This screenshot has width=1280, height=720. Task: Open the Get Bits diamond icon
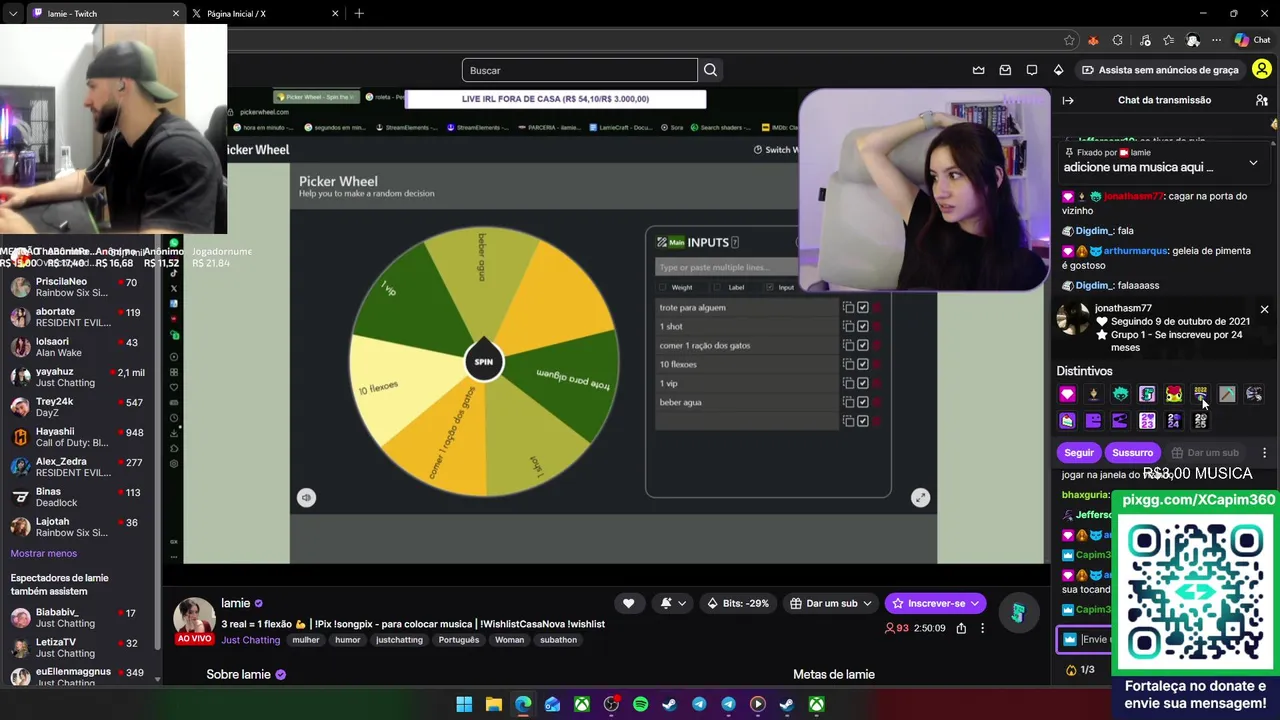click(1058, 70)
